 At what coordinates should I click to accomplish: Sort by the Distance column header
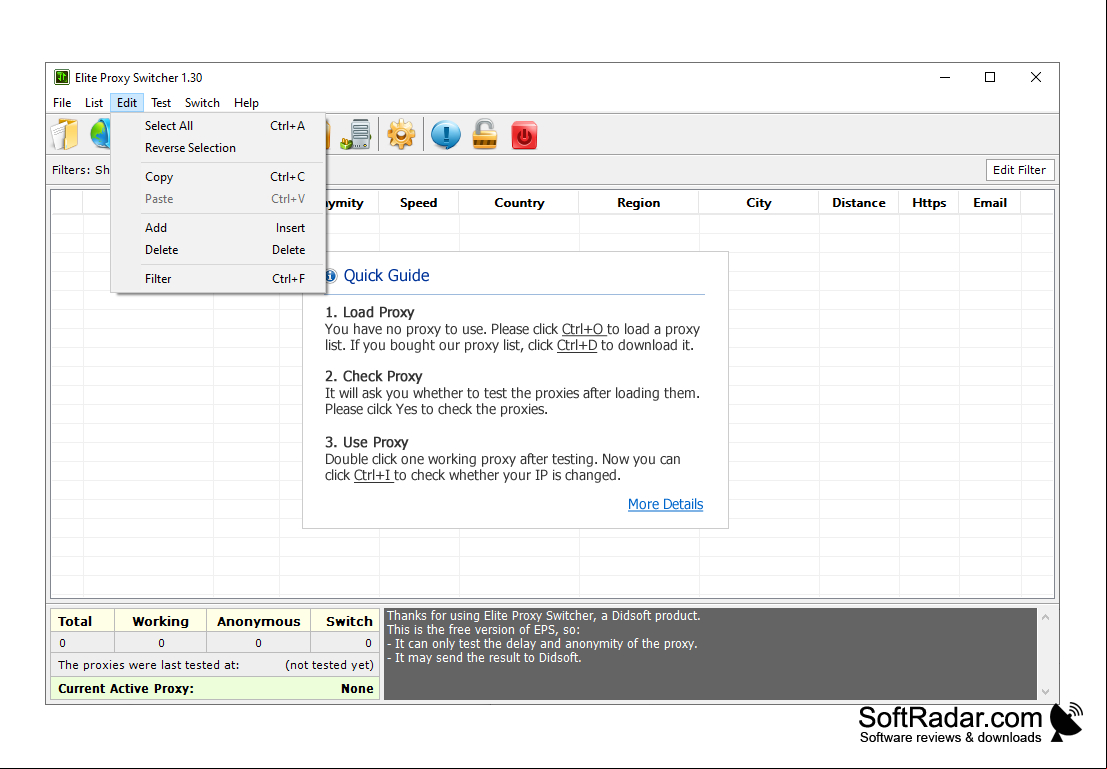tap(858, 203)
